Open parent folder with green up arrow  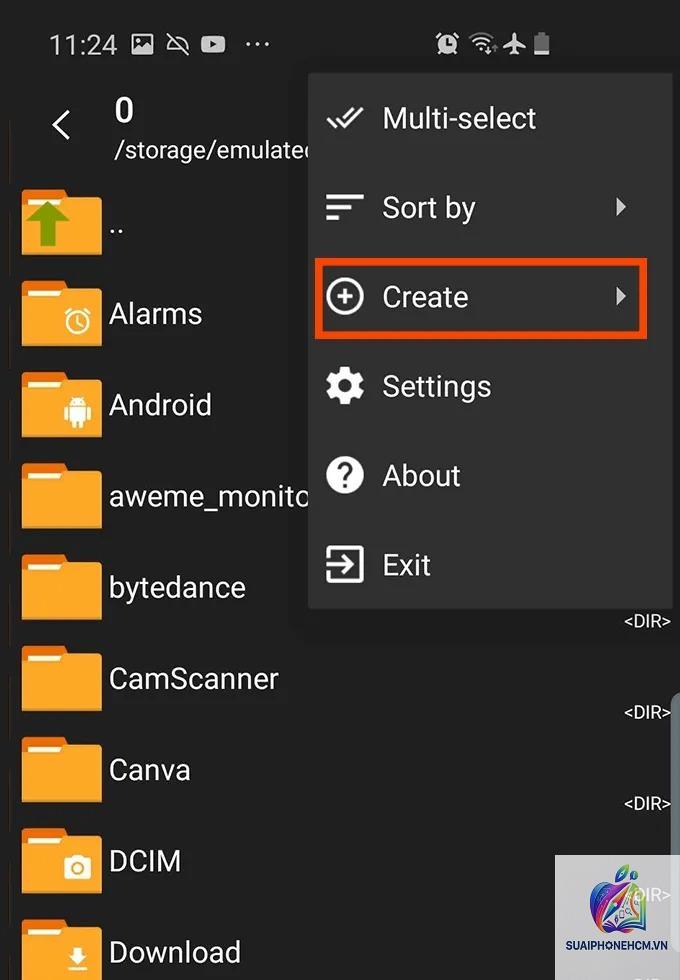[61, 222]
